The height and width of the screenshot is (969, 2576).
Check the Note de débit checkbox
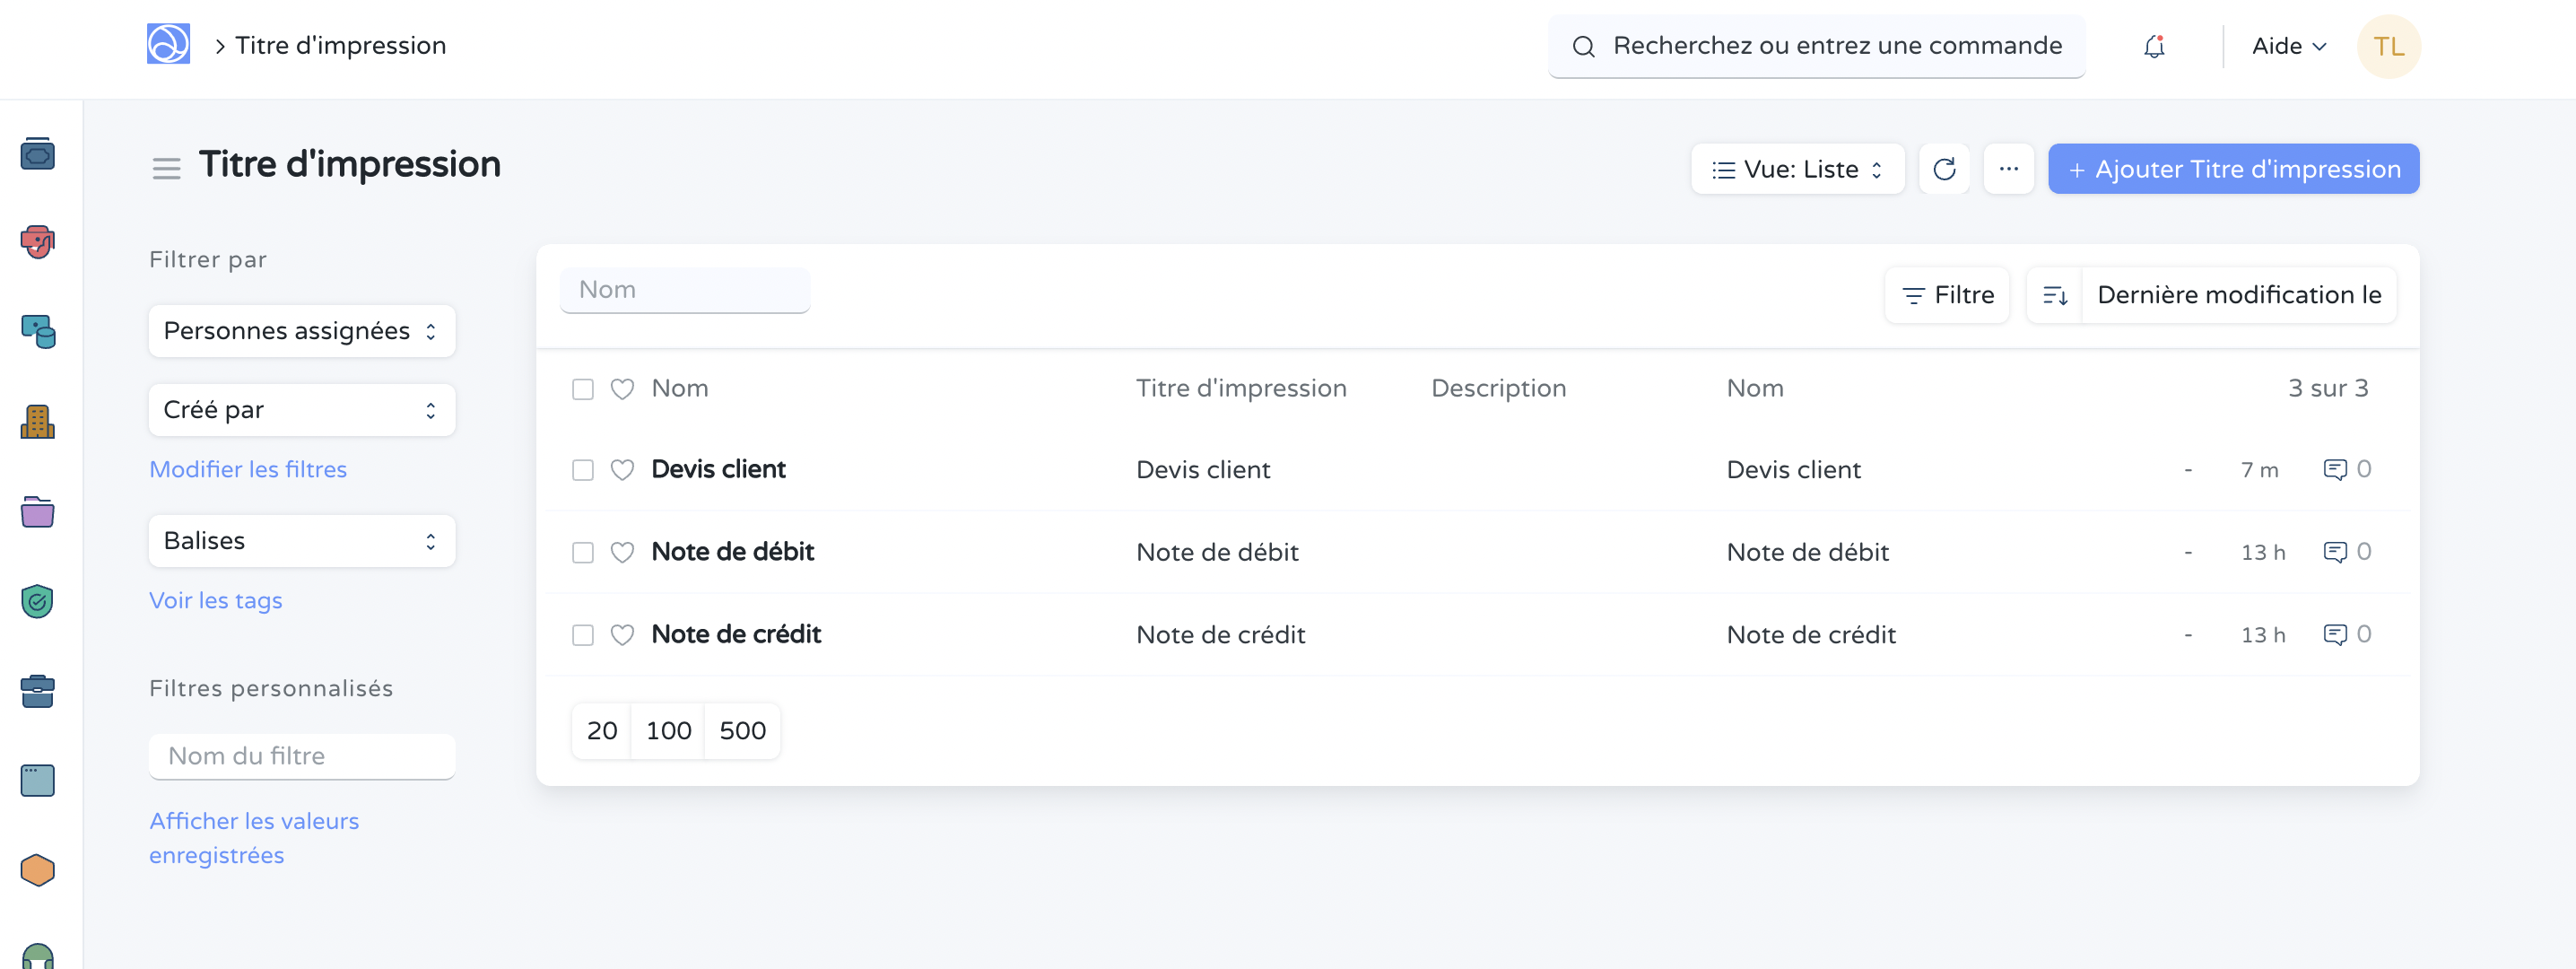583,553
